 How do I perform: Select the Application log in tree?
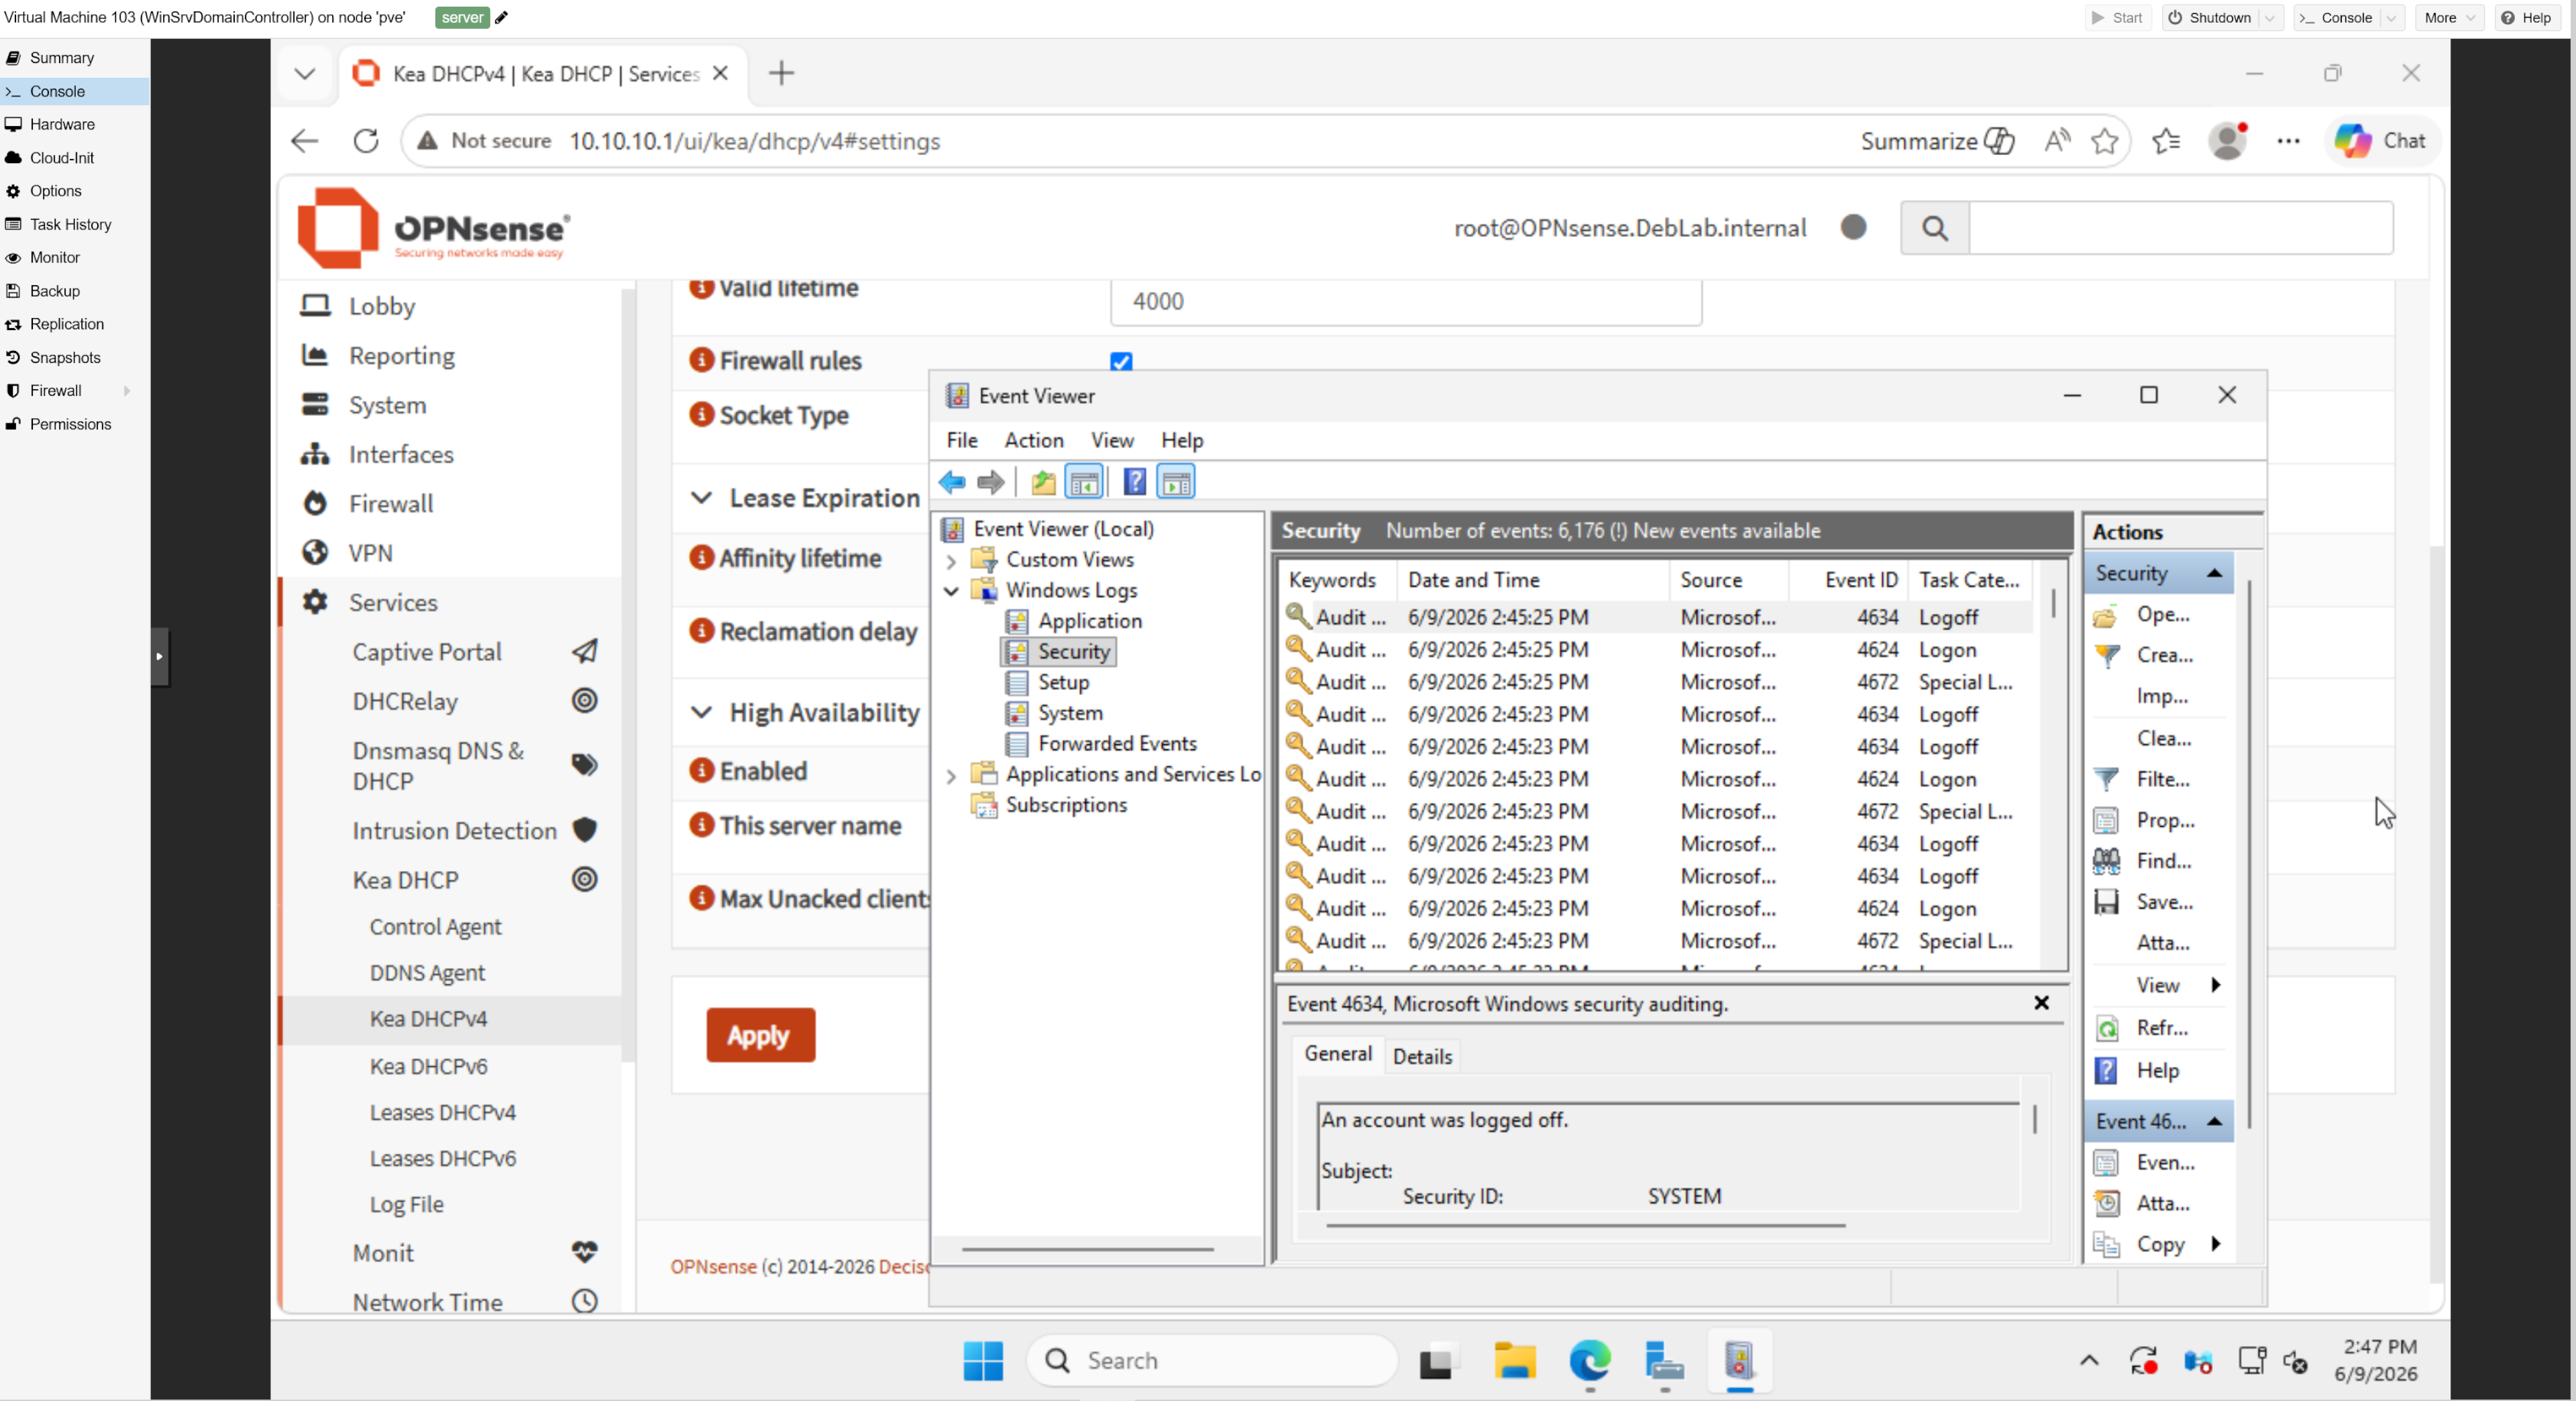click(1089, 621)
